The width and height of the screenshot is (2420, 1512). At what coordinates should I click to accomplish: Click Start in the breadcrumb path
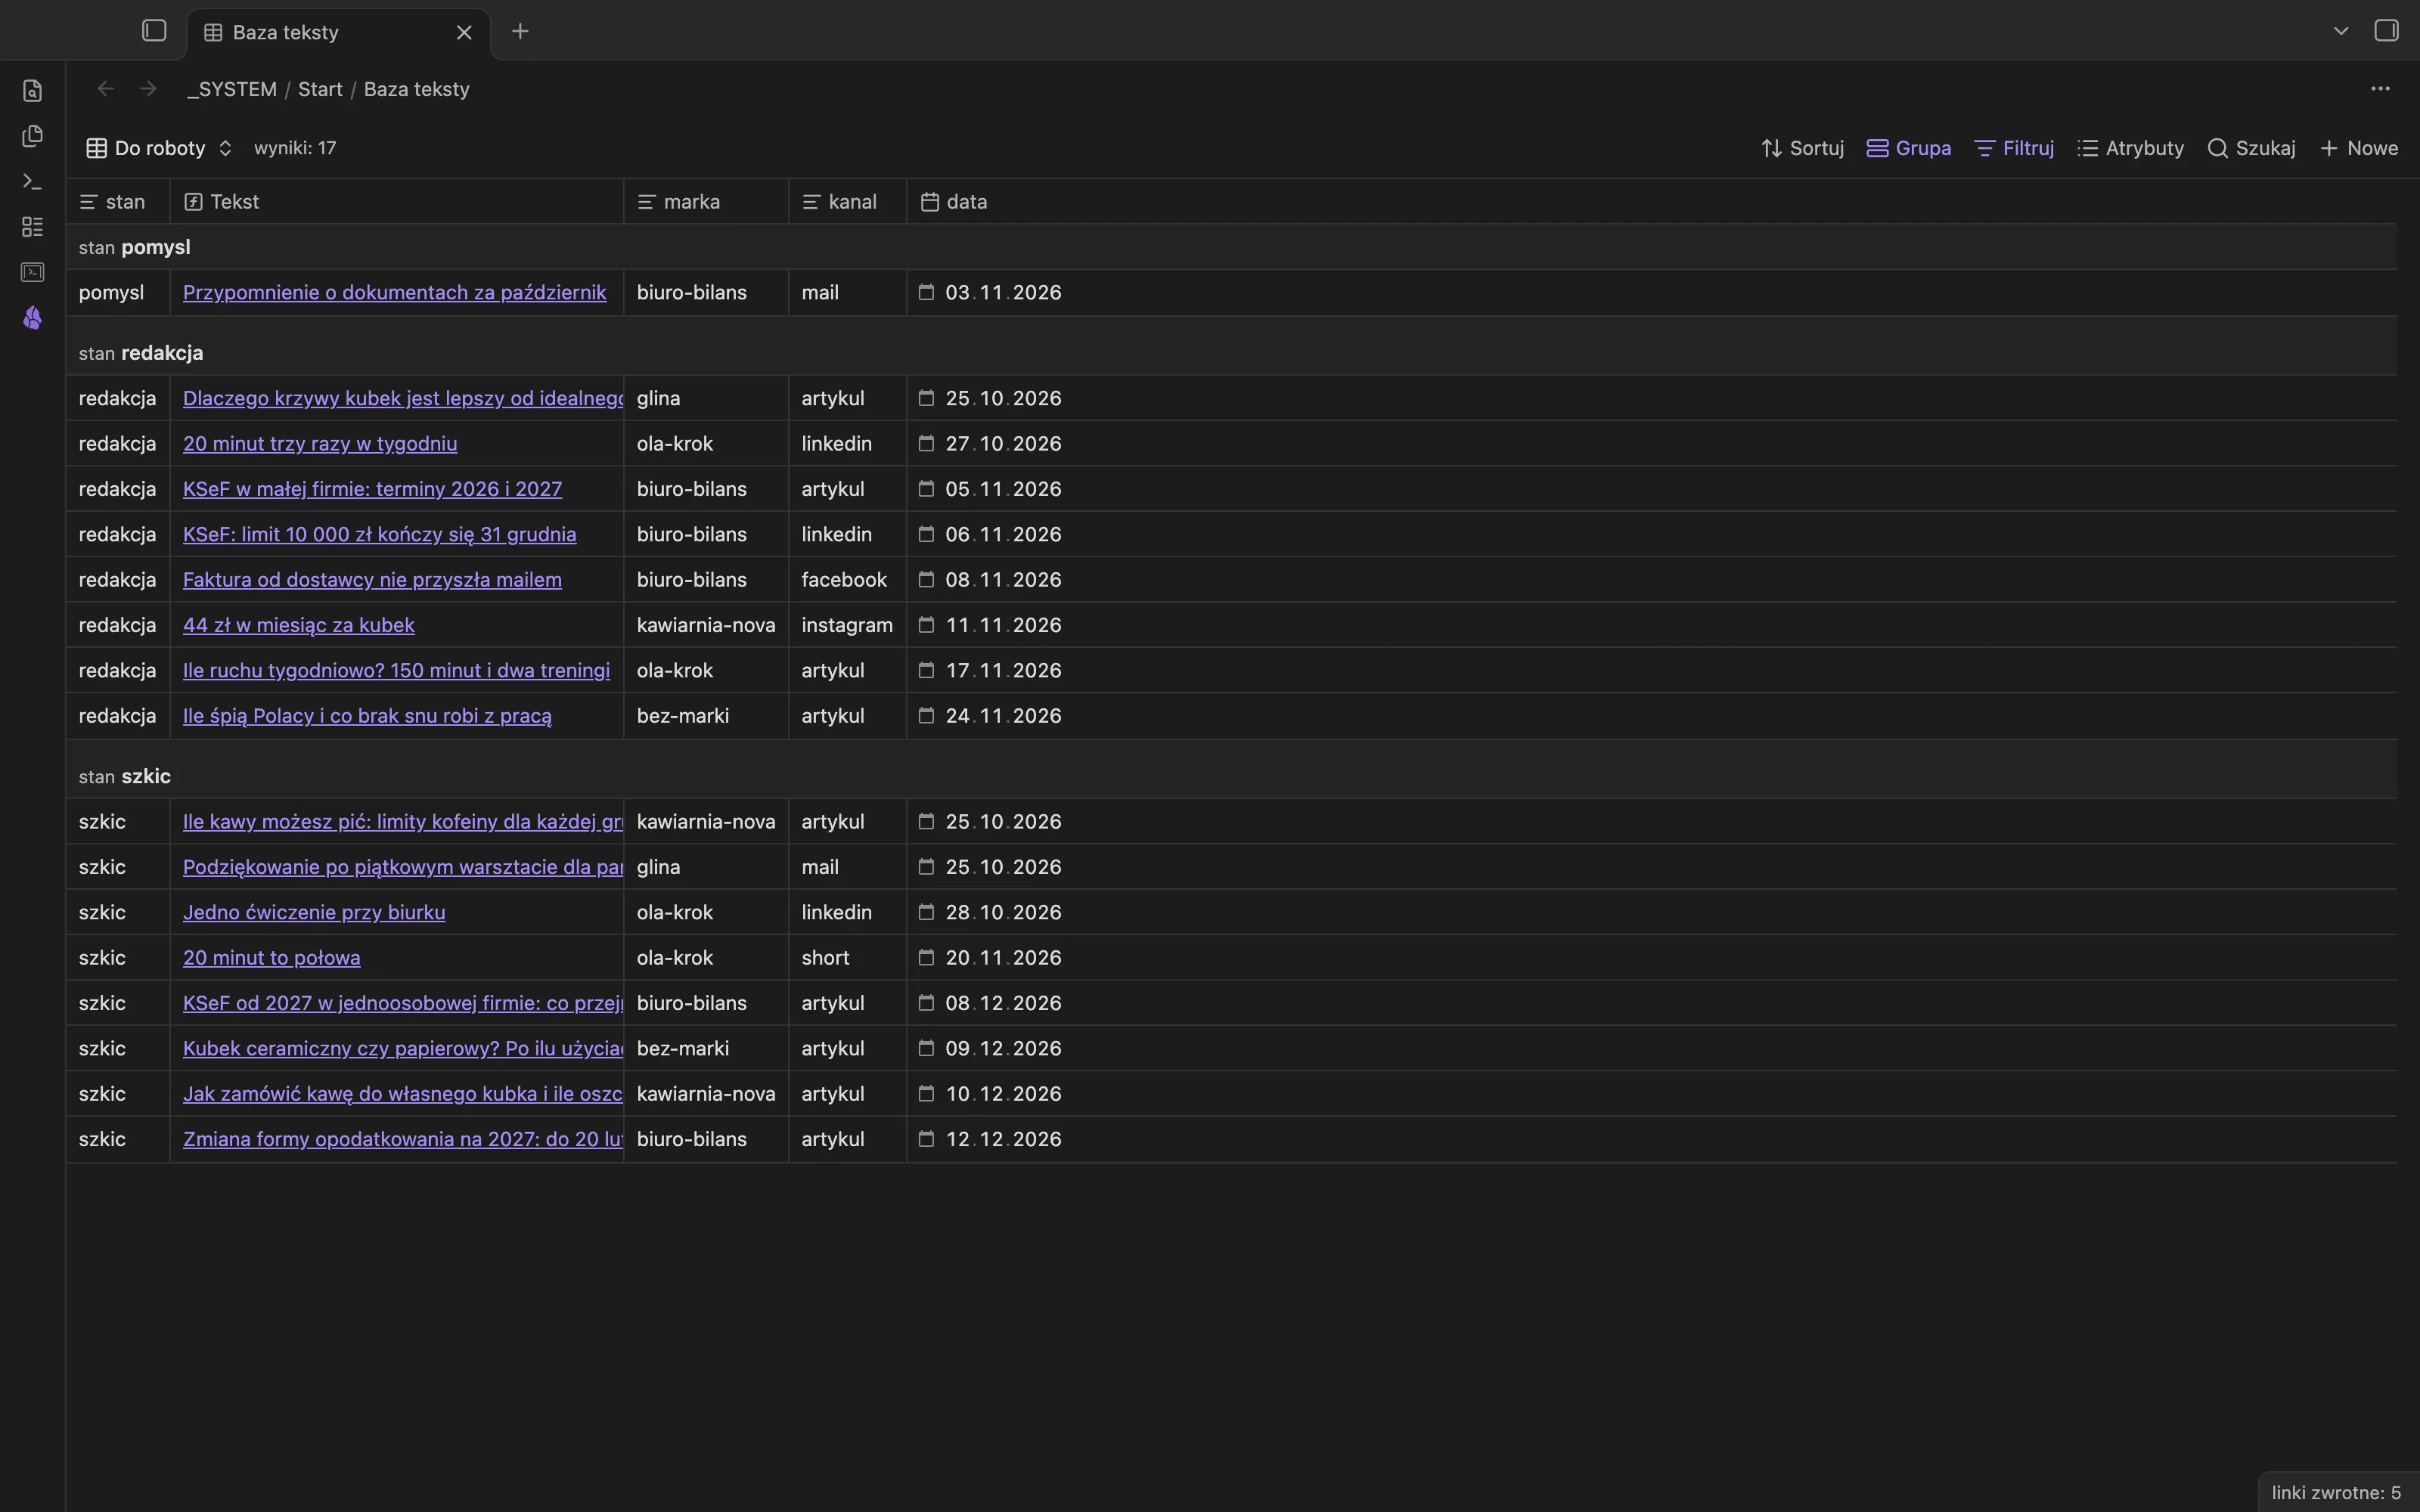pyautogui.click(x=320, y=89)
